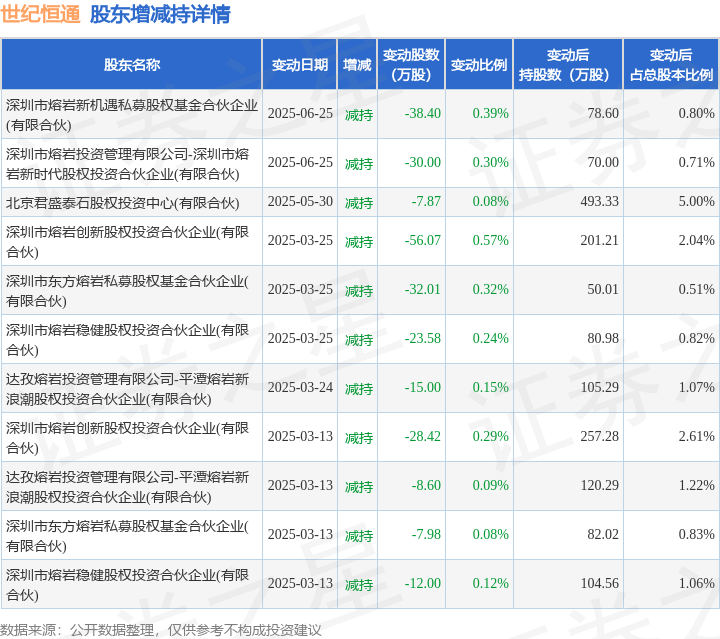720x639 pixels.
Task: Click the -28.42 share change value
Action: tap(422, 437)
